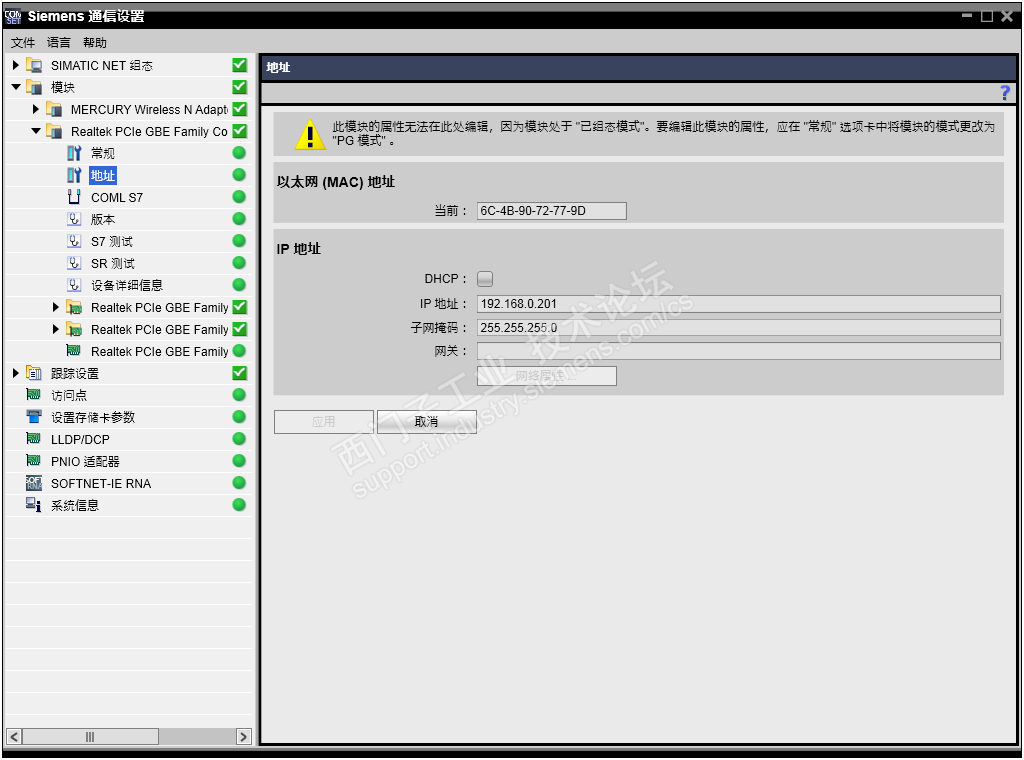The height and width of the screenshot is (760, 1024).
Task: Click the 网关 input field
Action: [x=739, y=351]
